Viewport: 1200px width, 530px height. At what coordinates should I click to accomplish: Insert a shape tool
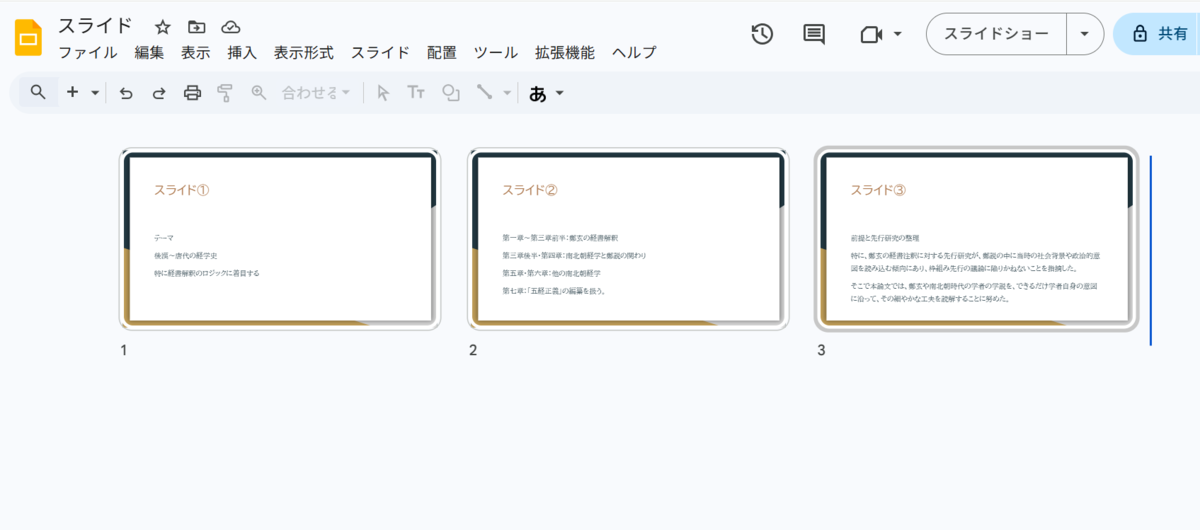[x=451, y=93]
